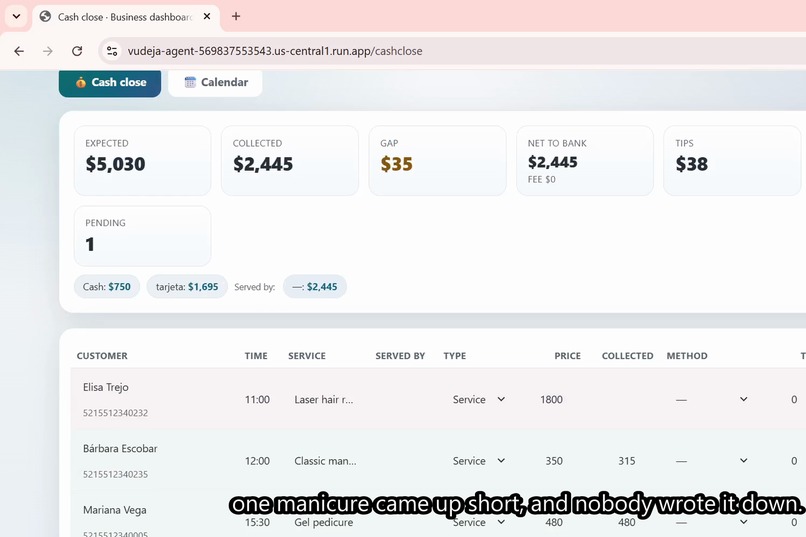Open the Type dropdown for Elisa Trejo

coord(479,399)
